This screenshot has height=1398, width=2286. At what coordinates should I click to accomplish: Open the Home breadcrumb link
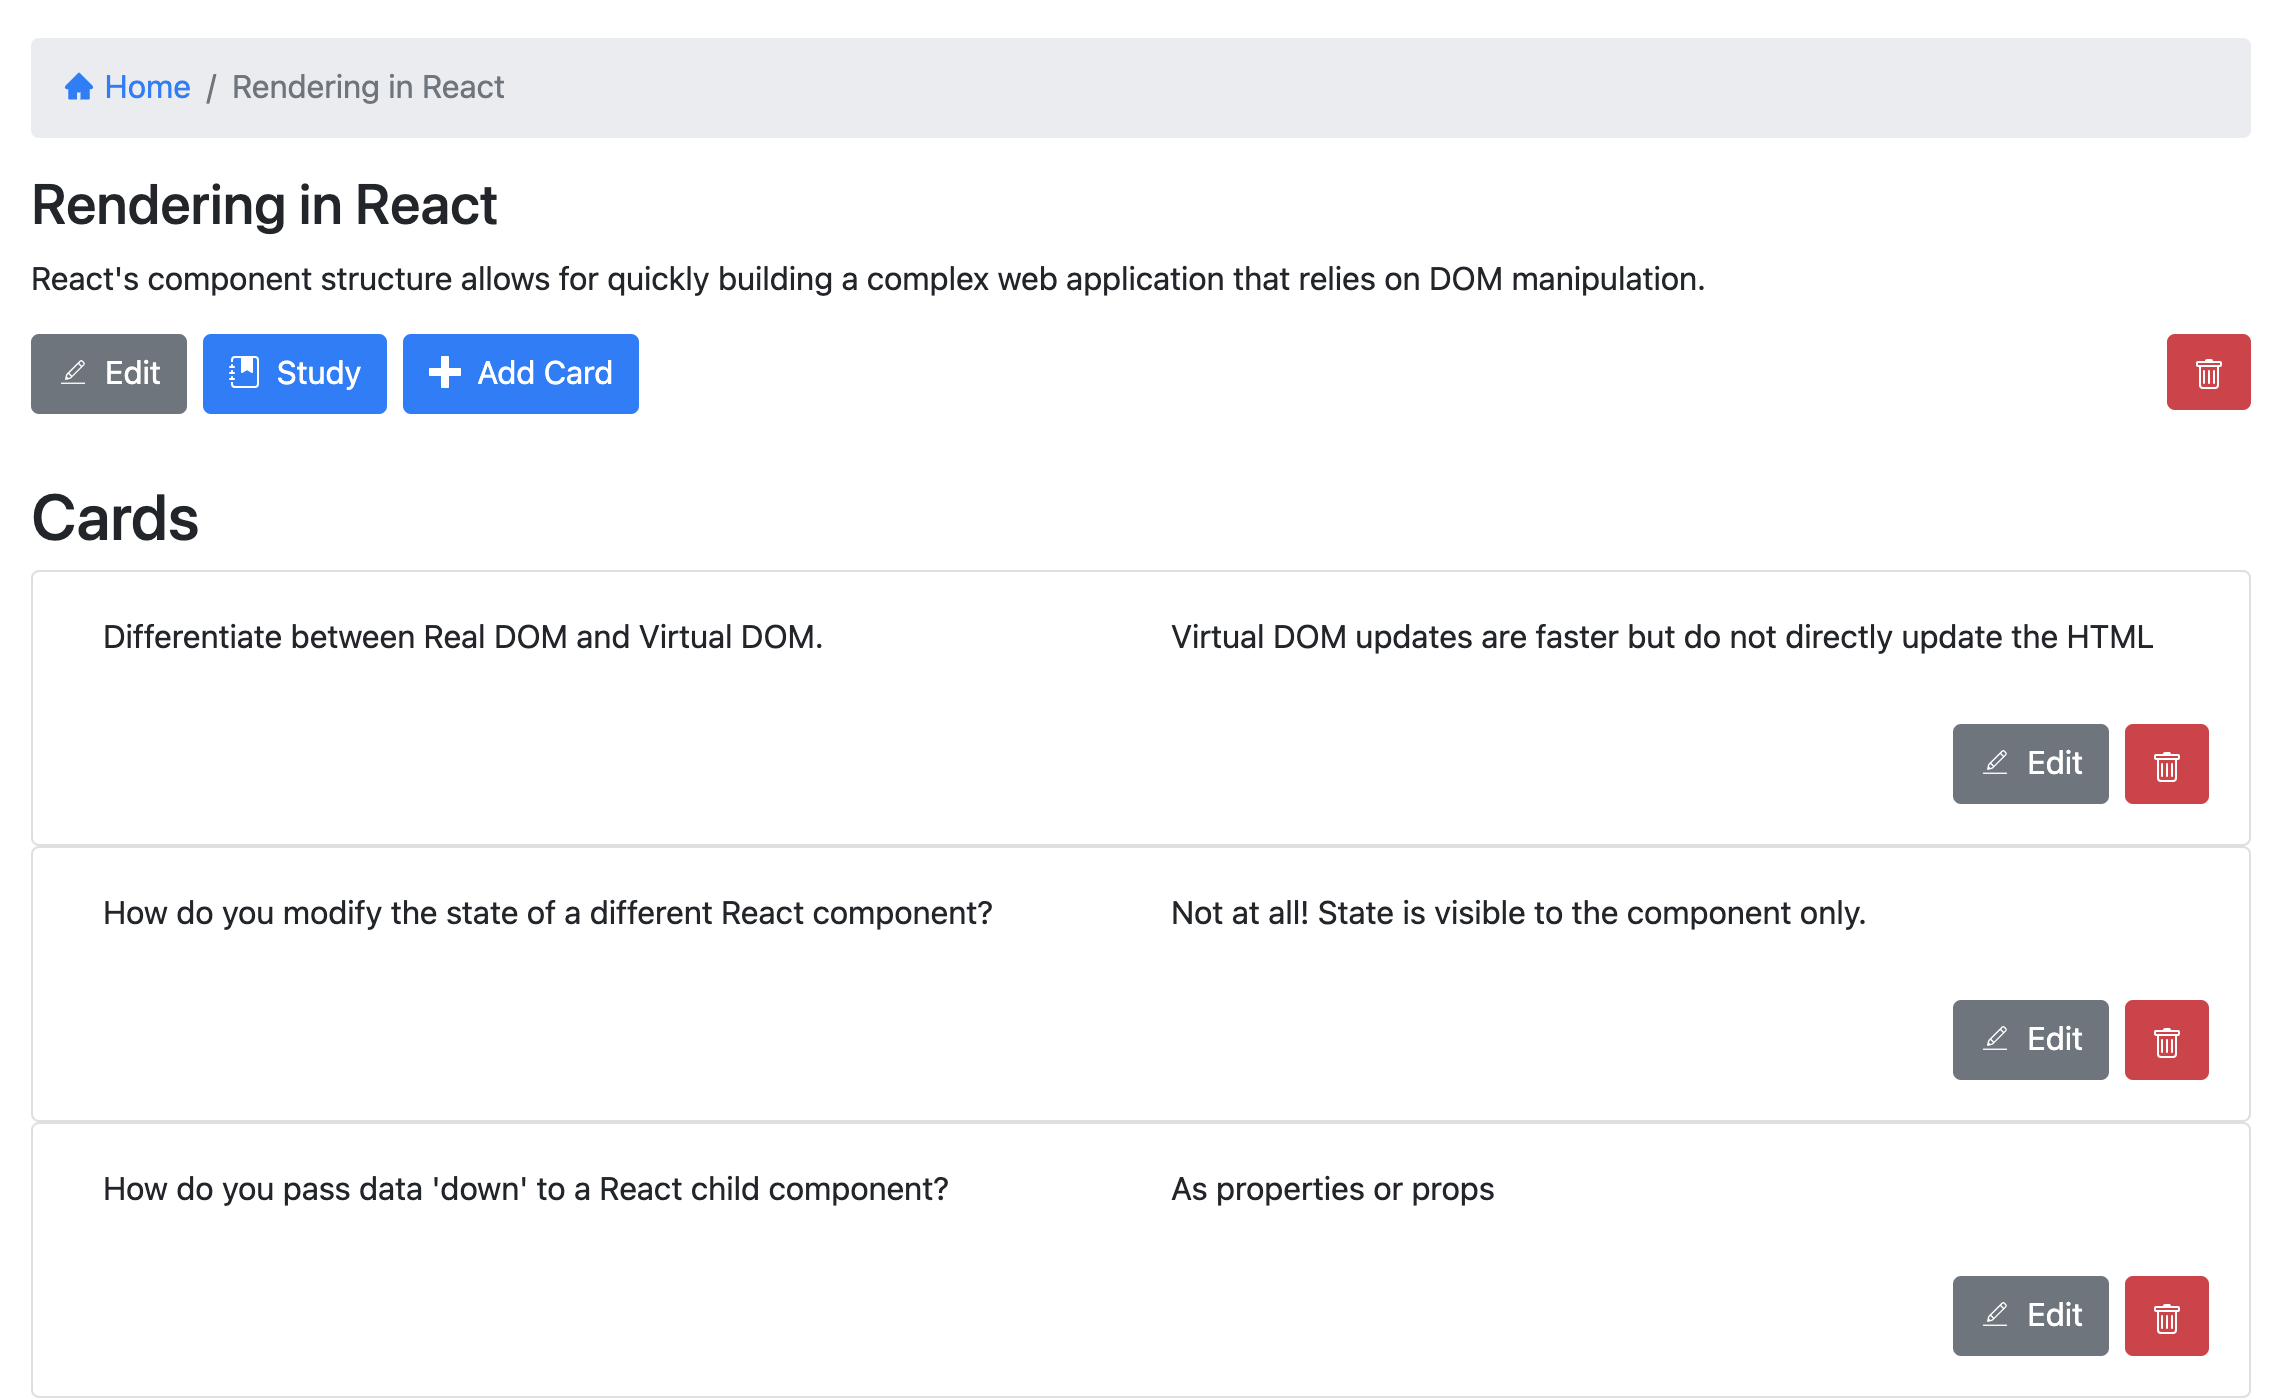pos(147,87)
